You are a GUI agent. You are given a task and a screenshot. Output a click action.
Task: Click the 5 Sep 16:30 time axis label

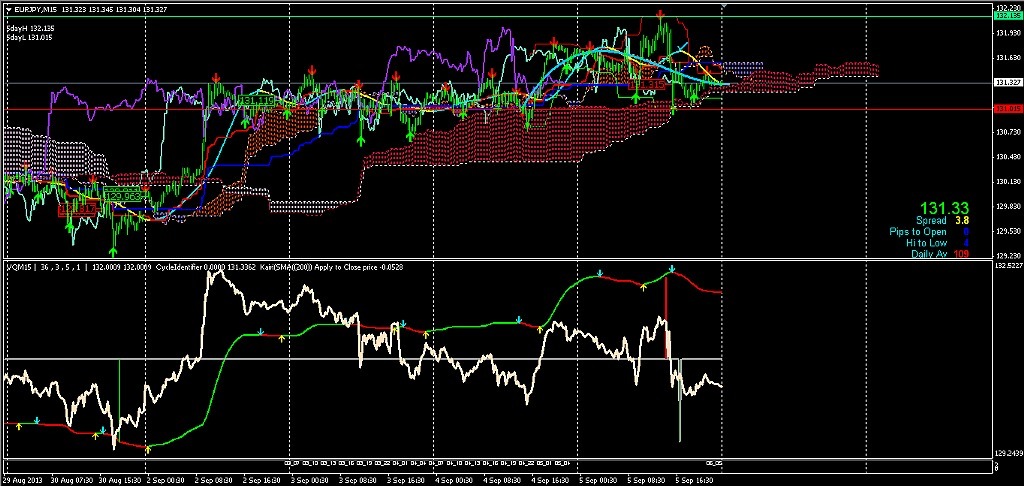point(696,479)
